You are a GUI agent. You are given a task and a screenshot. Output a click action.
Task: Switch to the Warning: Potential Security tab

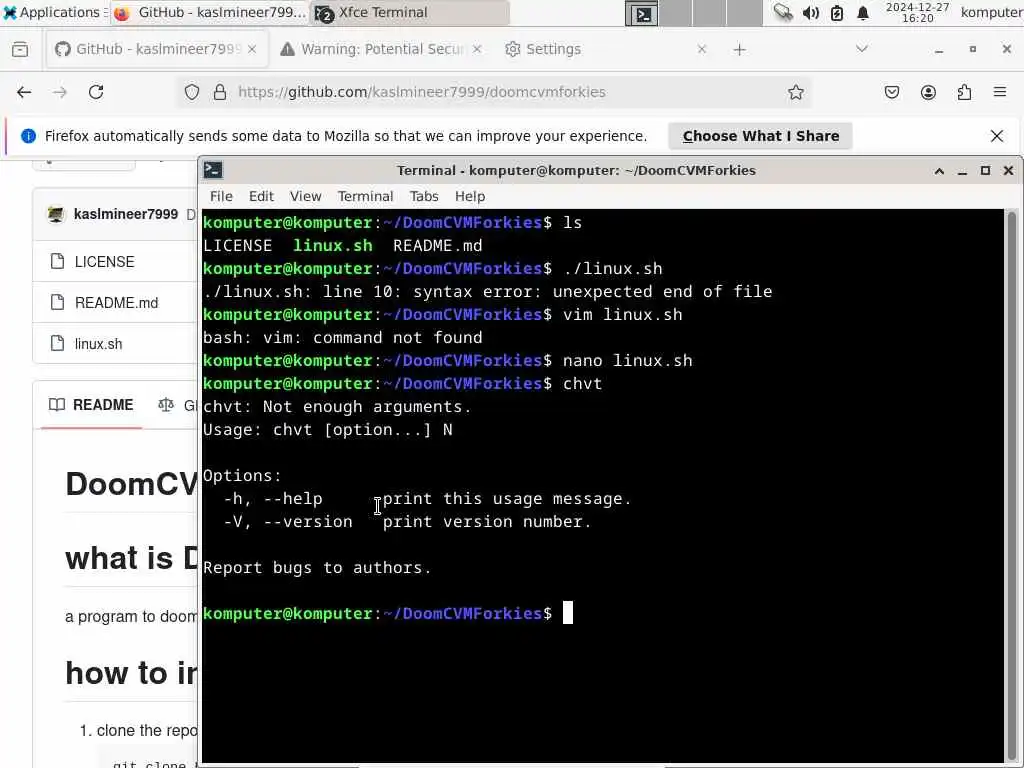click(381, 49)
